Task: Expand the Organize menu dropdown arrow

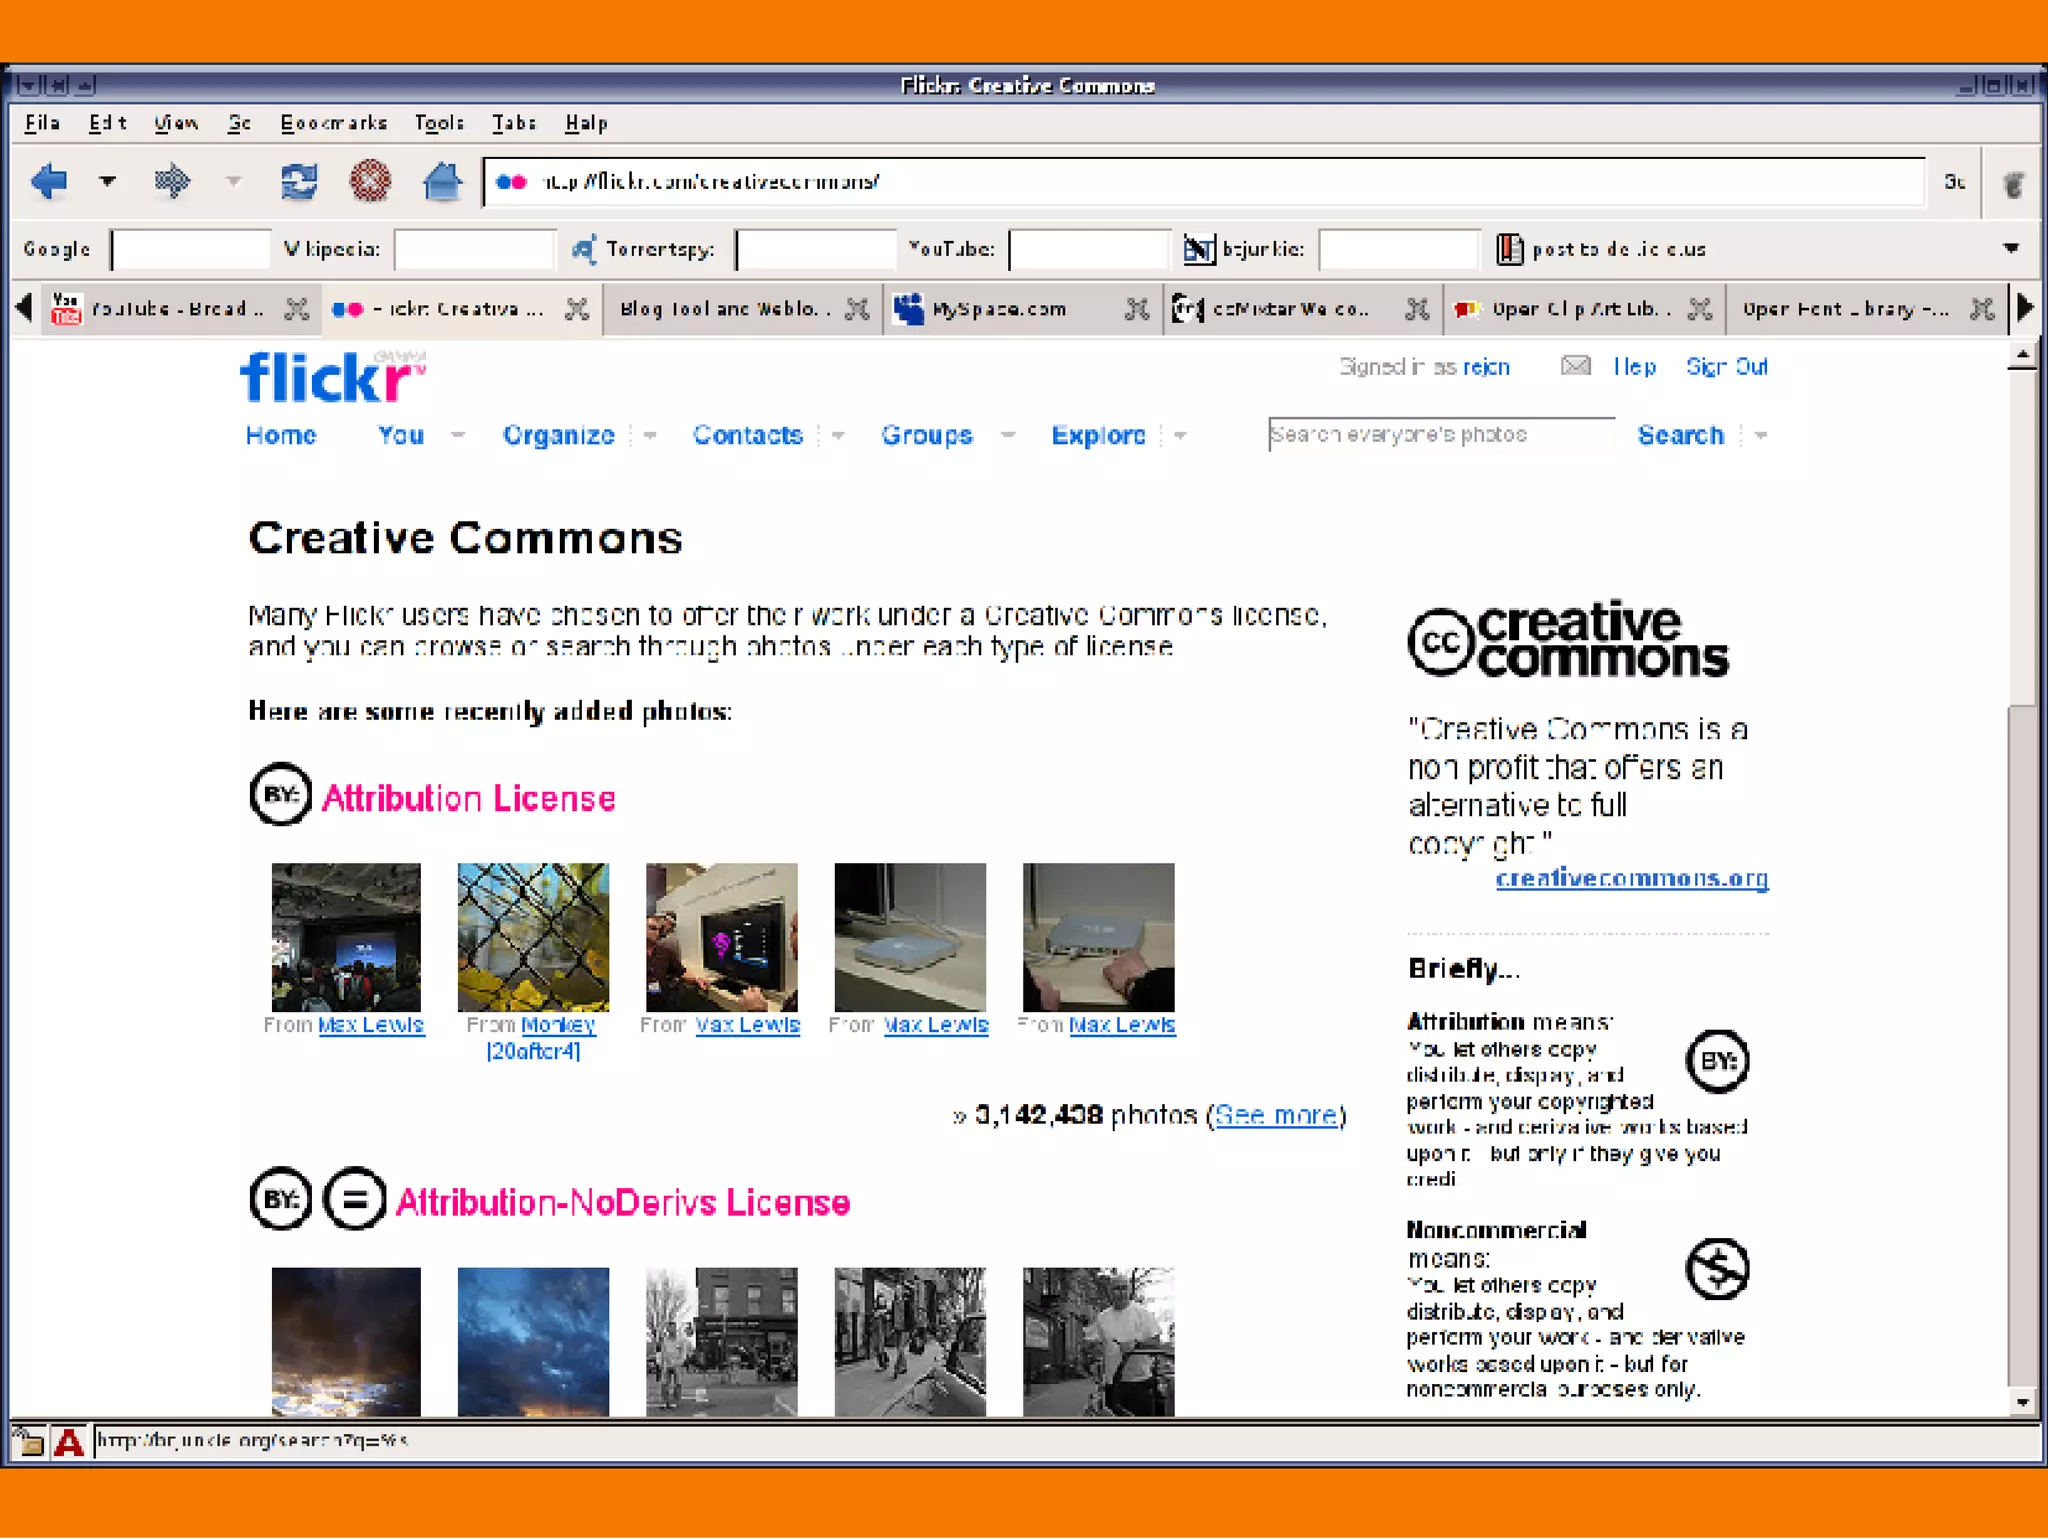Action: point(650,435)
